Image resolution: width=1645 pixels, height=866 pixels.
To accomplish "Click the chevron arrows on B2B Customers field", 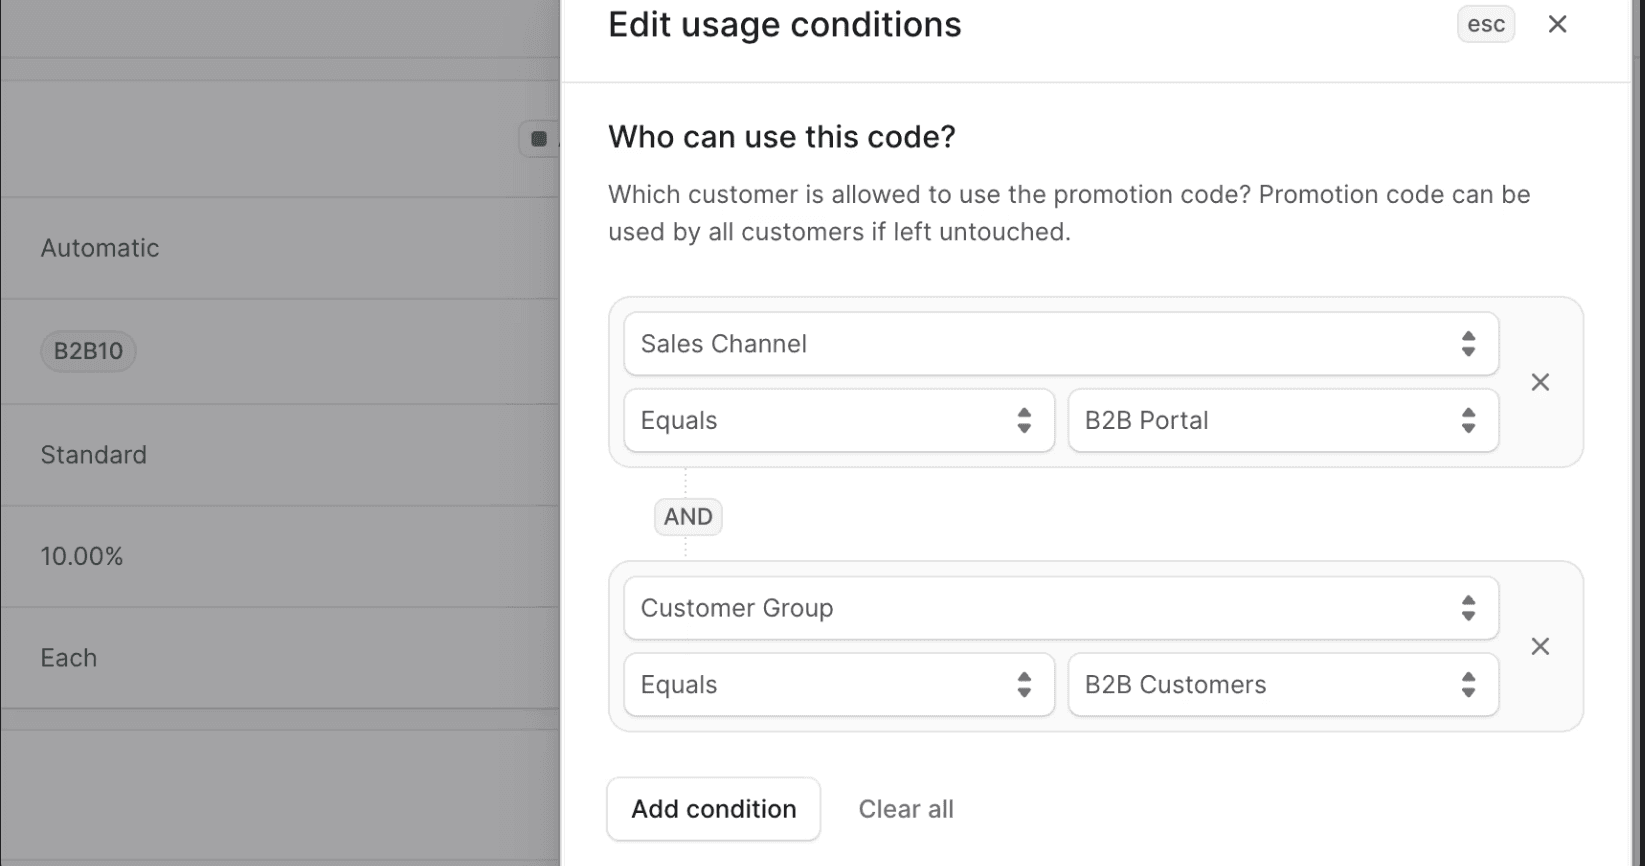I will (1468, 685).
